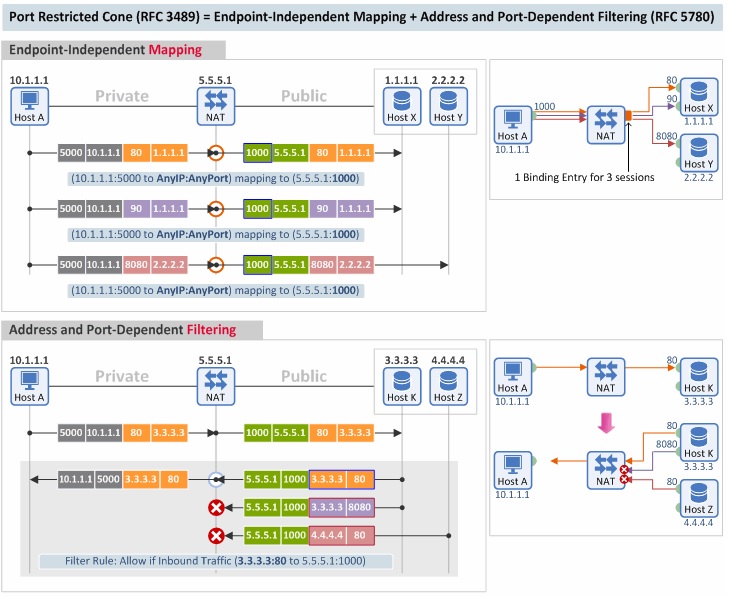Select the Endpoint-Independent Mapping section header
This screenshot has width=730, height=596.
115,50
